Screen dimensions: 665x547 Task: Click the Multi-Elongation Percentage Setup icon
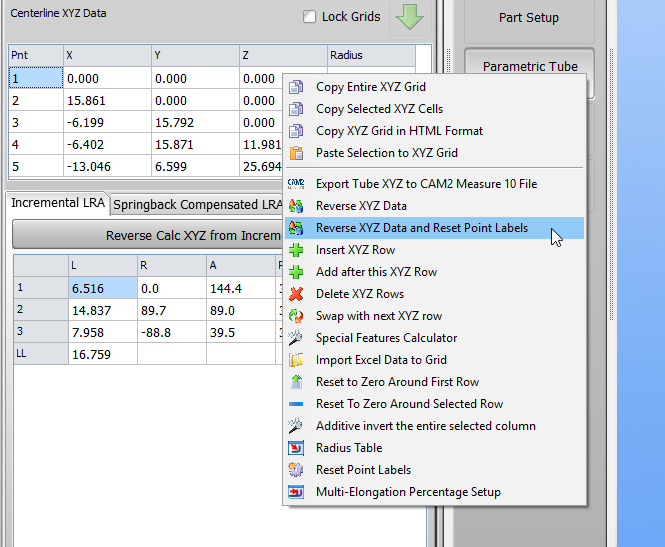click(296, 492)
